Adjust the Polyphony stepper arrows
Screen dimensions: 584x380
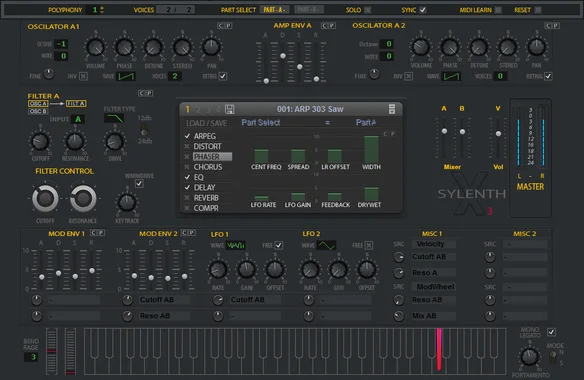(x=102, y=10)
